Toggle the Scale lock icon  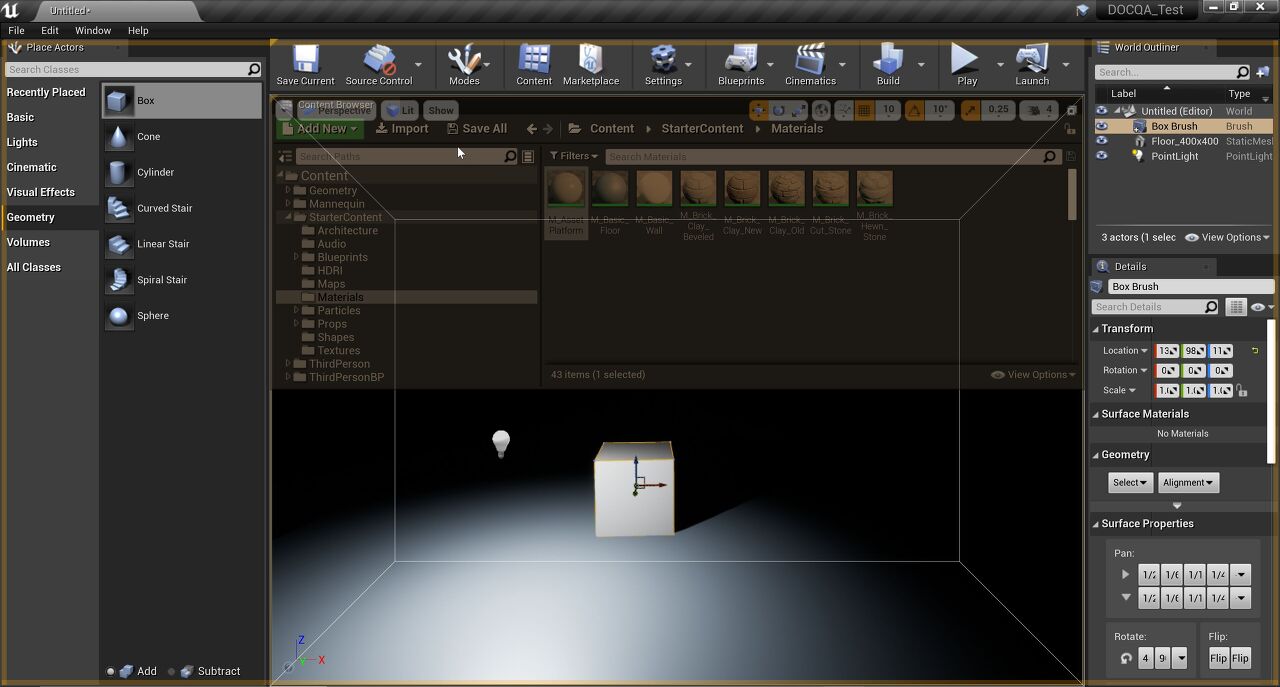[x=1242, y=391]
